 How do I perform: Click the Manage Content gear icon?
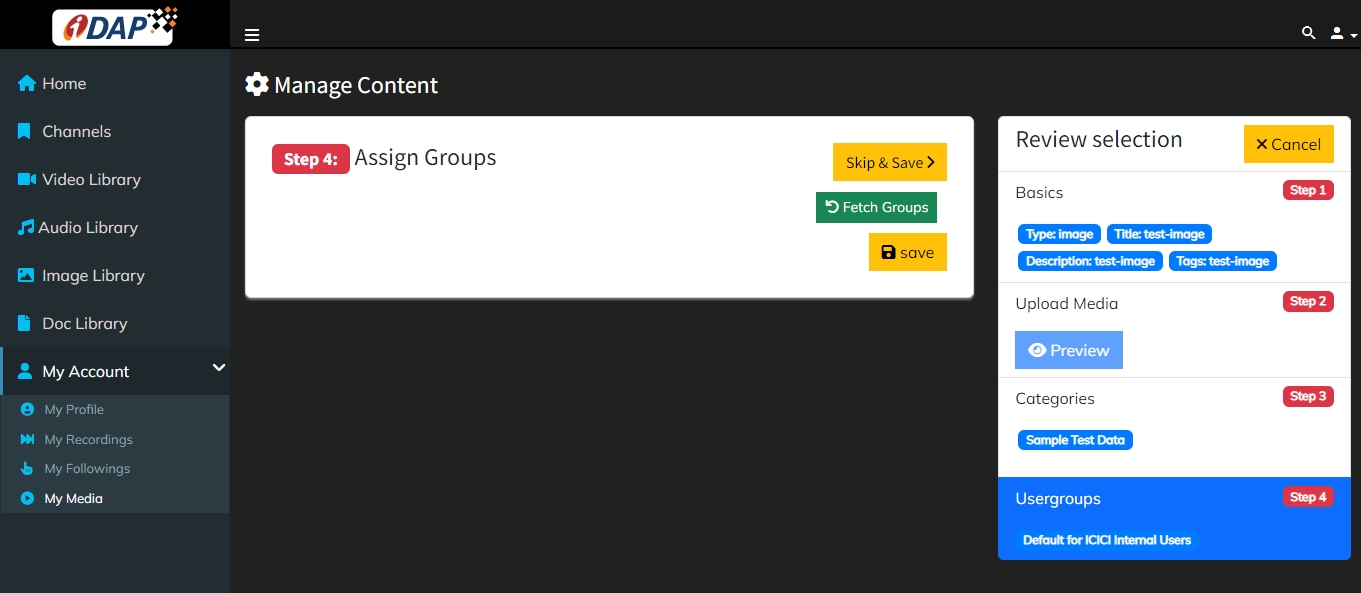(x=257, y=85)
